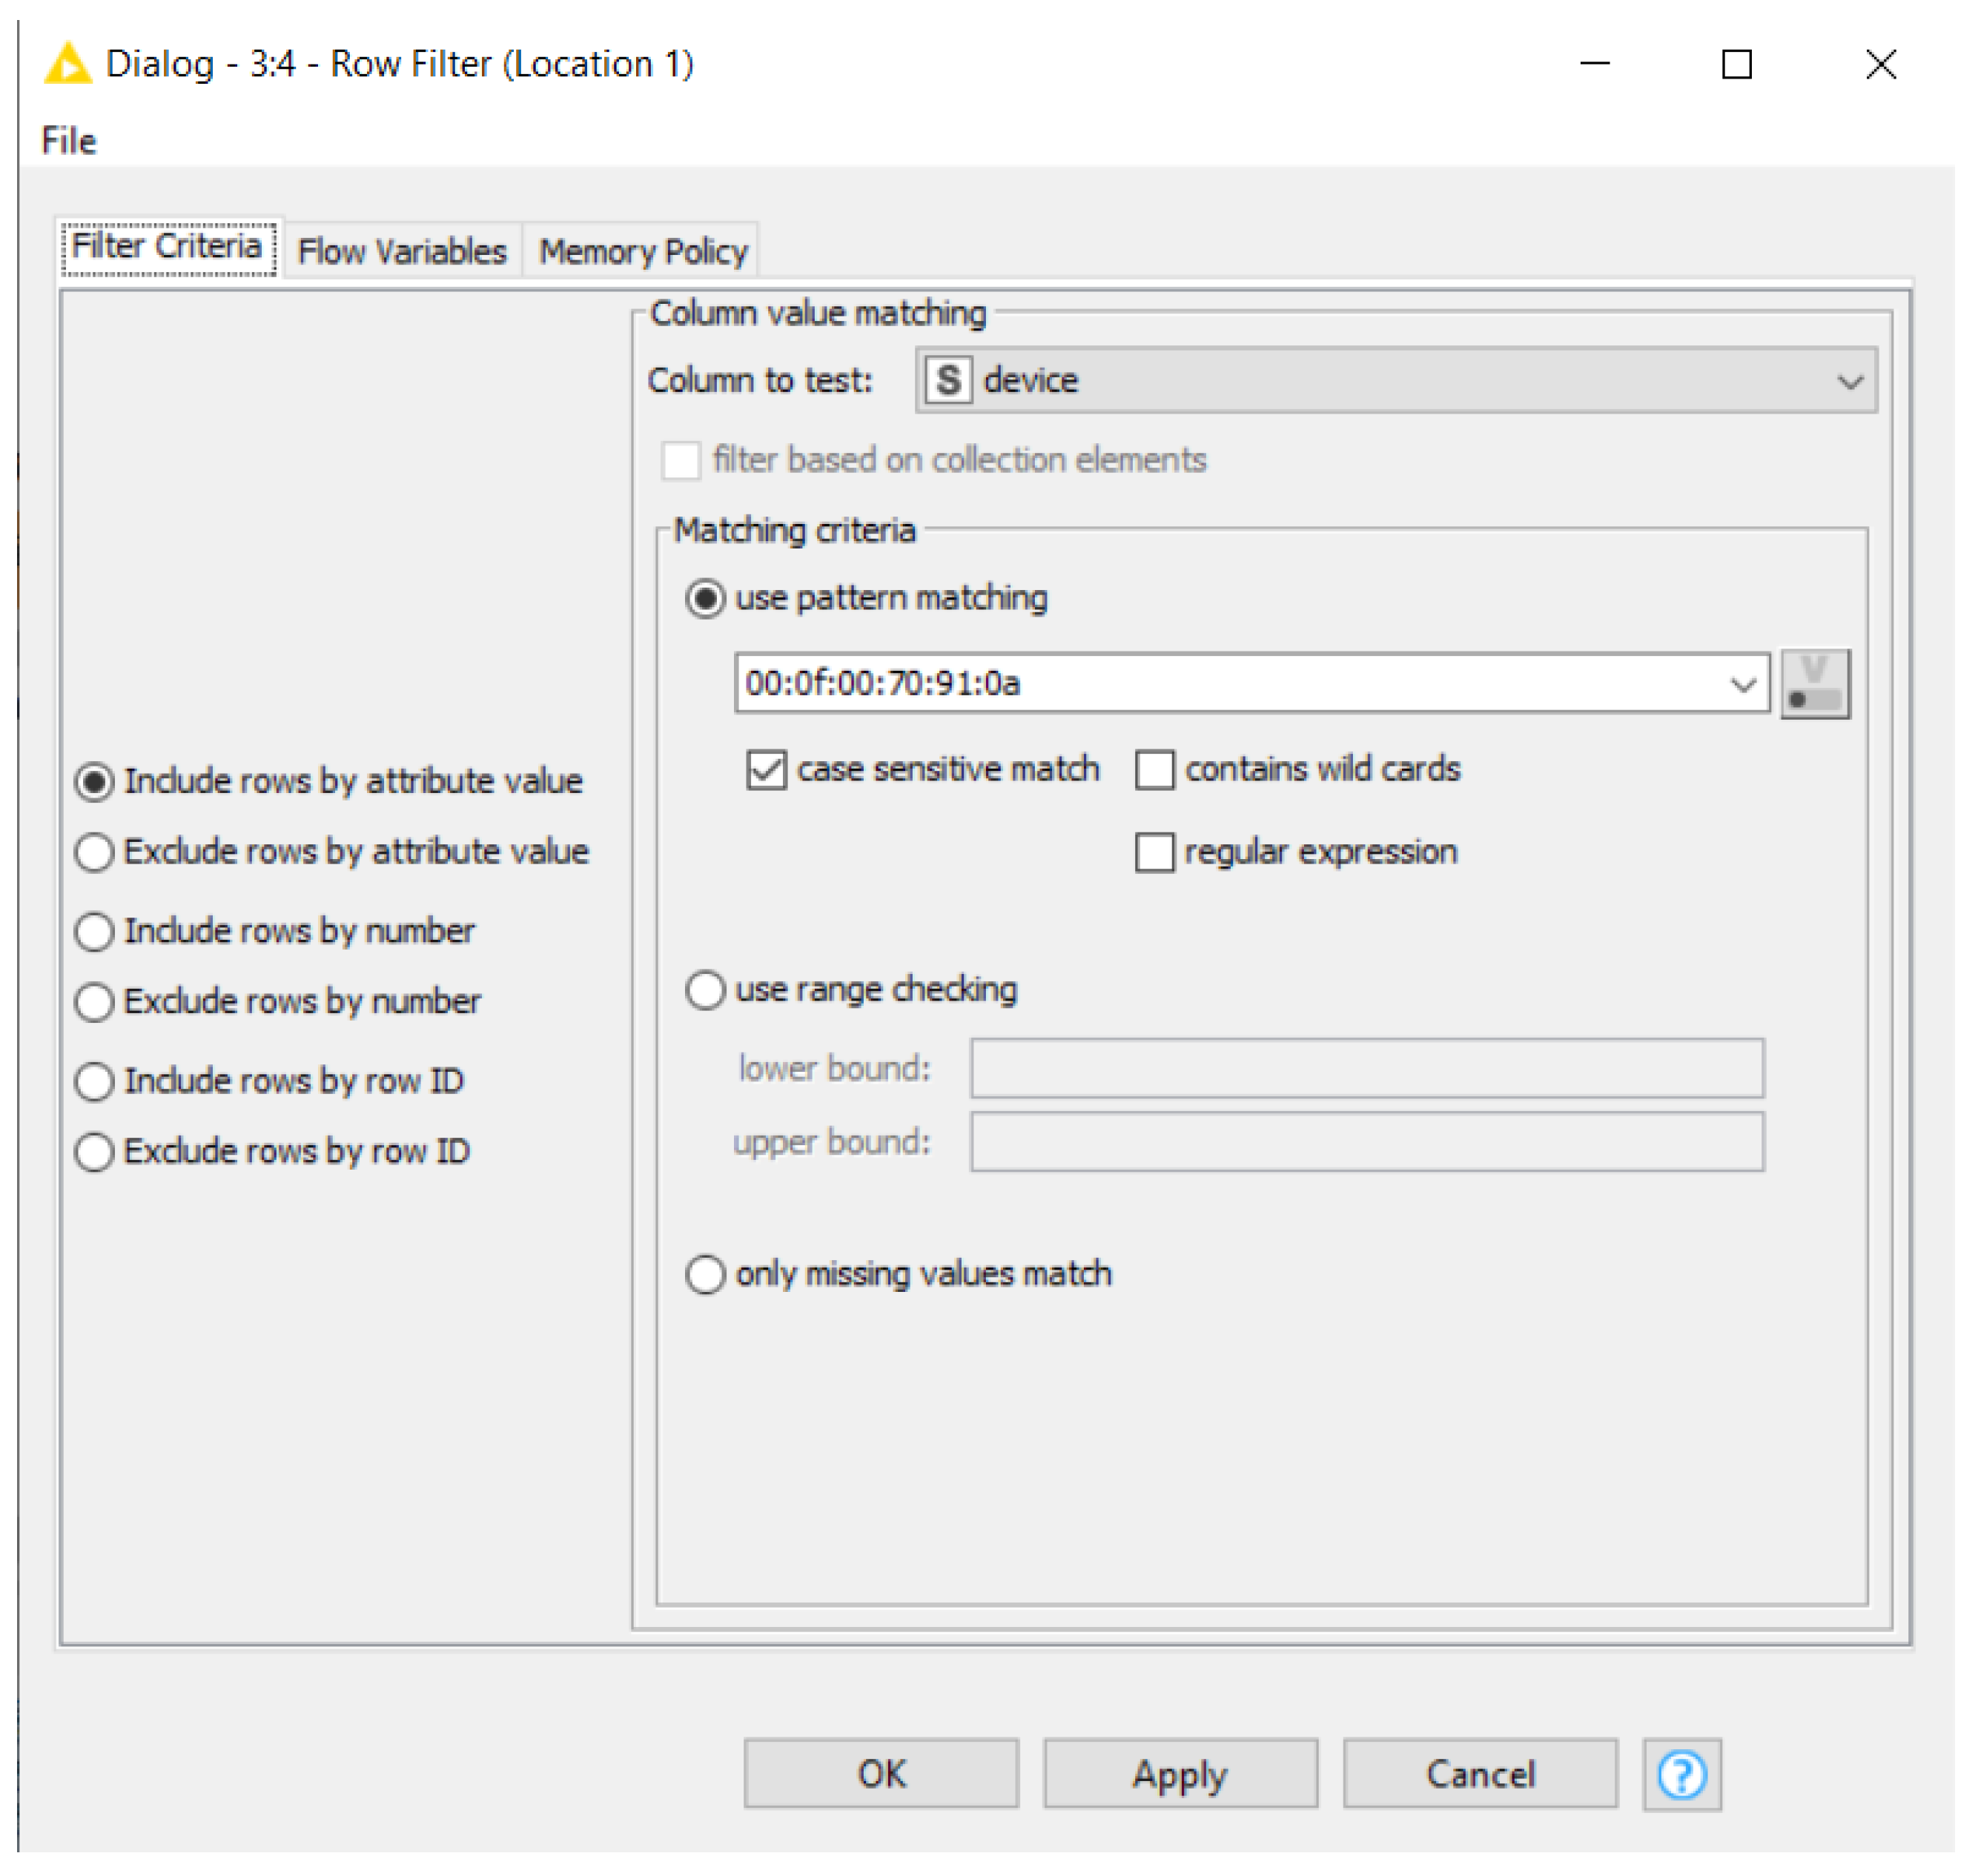
Task: Click the S string type icon for device
Action: (x=947, y=380)
